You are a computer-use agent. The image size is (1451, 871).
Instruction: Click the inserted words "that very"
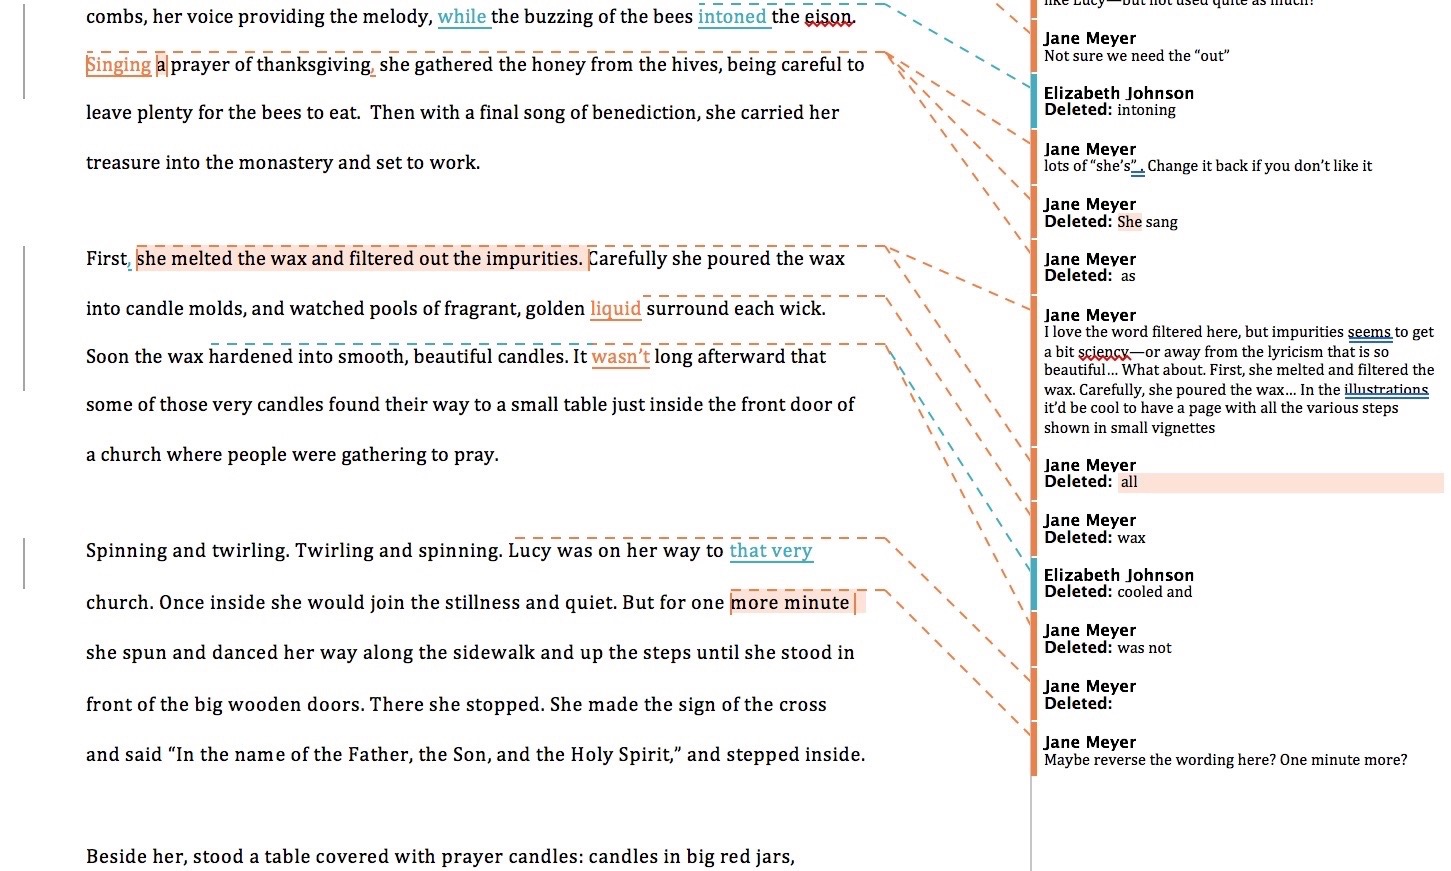(770, 550)
